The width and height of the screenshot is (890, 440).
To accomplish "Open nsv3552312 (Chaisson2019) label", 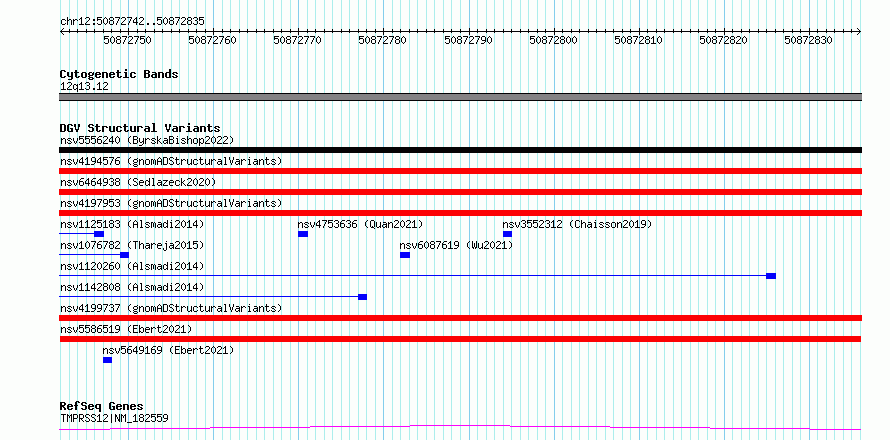I will pyautogui.click(x=577, y=224).
